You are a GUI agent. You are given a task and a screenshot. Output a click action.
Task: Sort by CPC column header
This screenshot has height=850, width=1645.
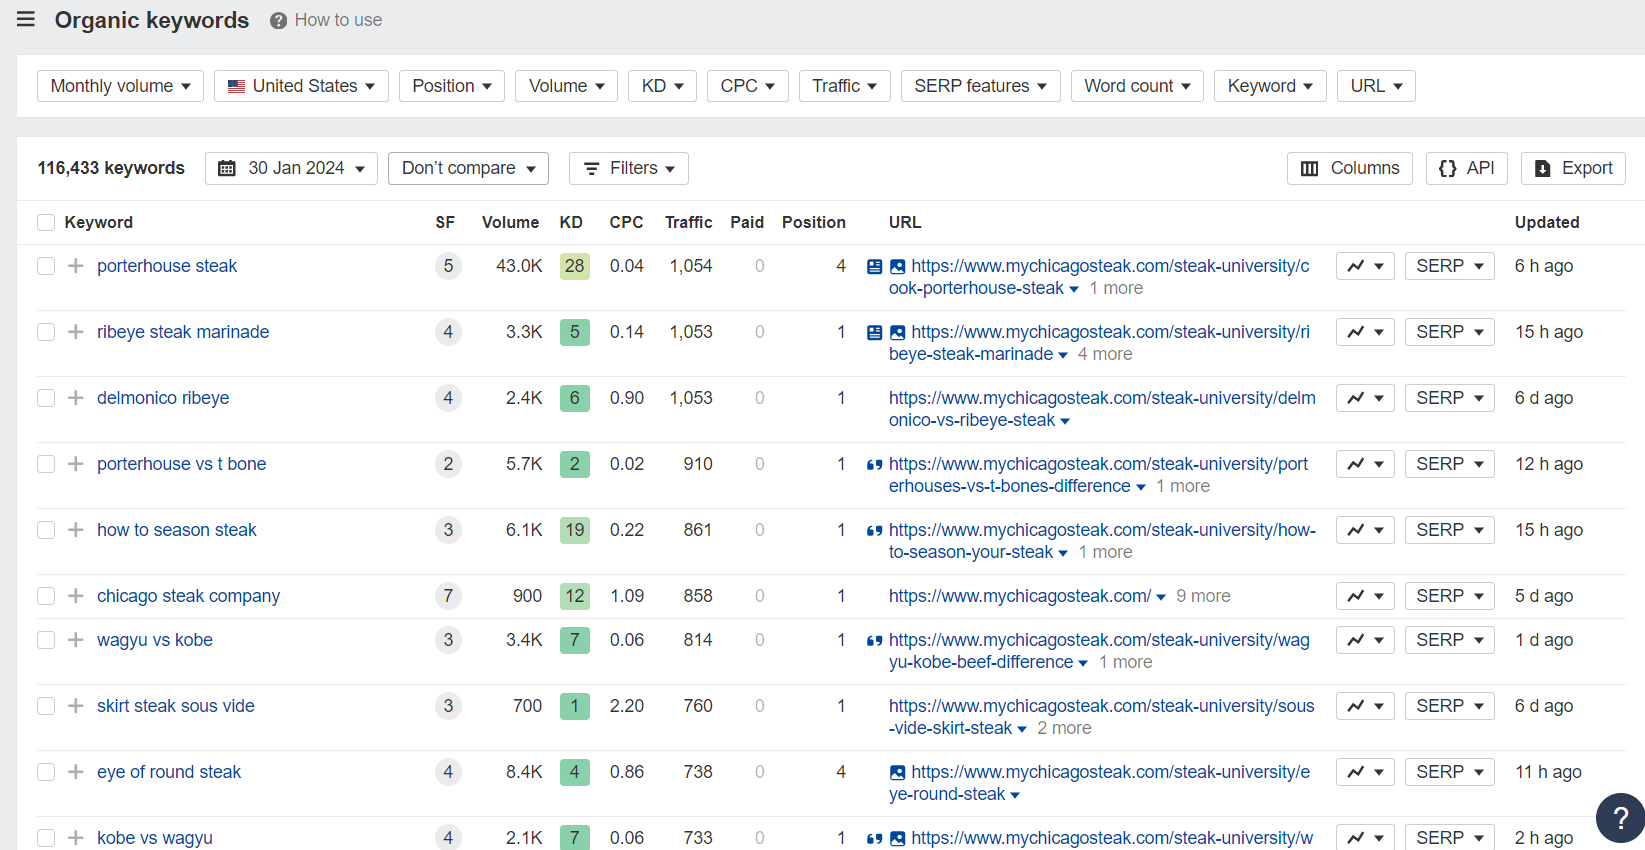coord(626,222)
